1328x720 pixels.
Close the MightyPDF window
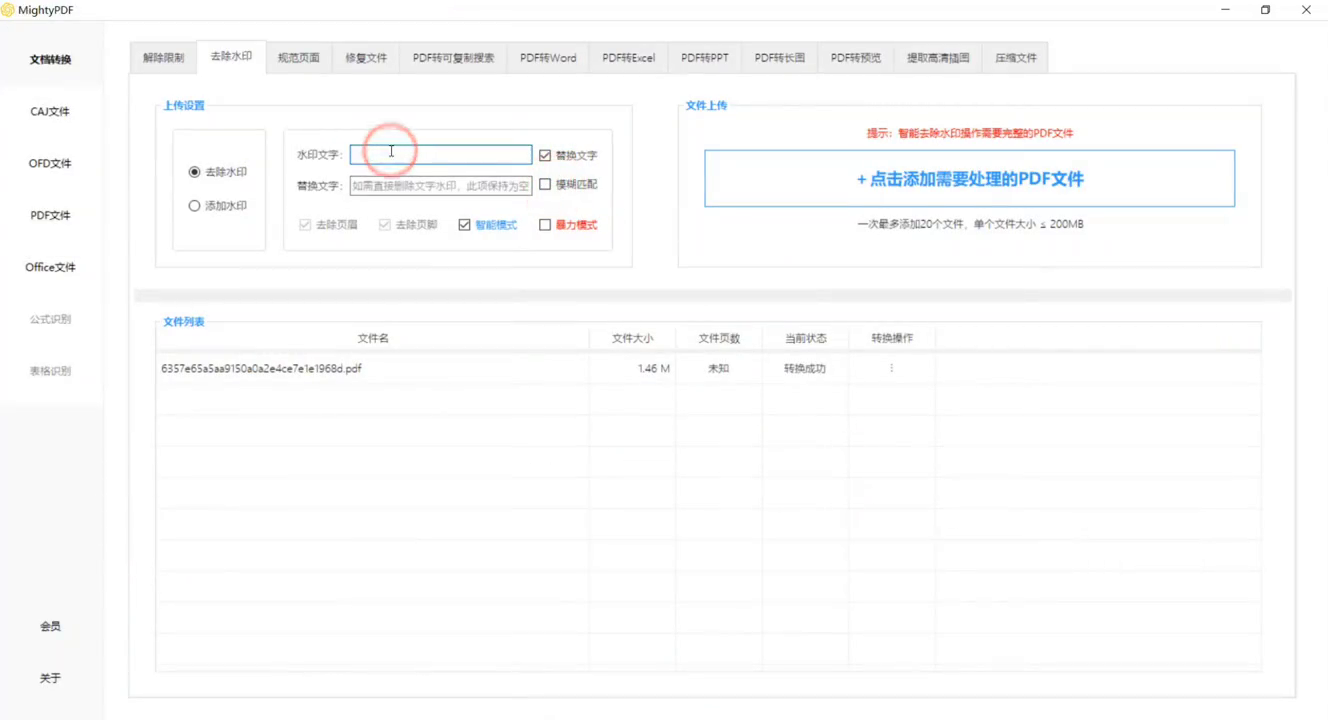[1306, 10]
